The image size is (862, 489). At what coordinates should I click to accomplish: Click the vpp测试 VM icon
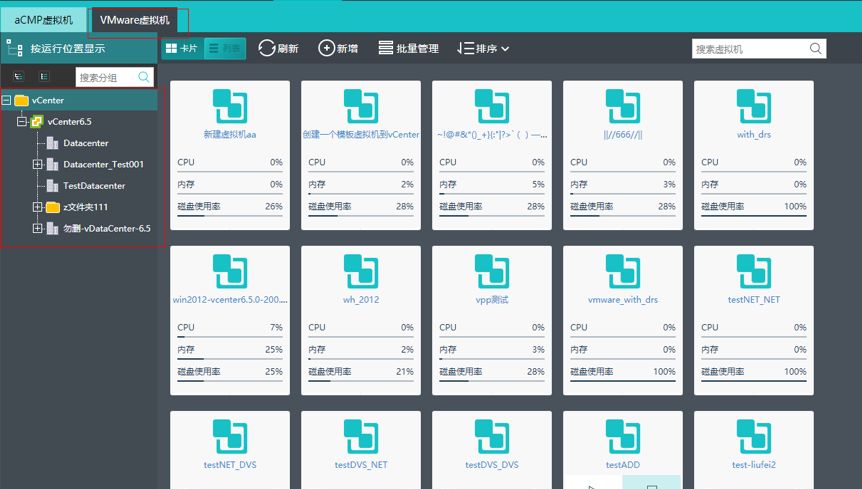[492, 271]
